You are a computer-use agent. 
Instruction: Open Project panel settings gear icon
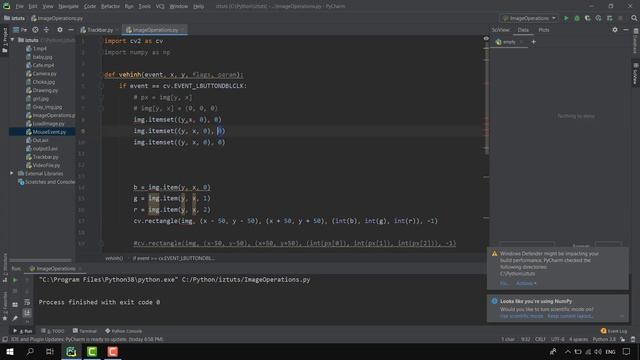point(60,30)
